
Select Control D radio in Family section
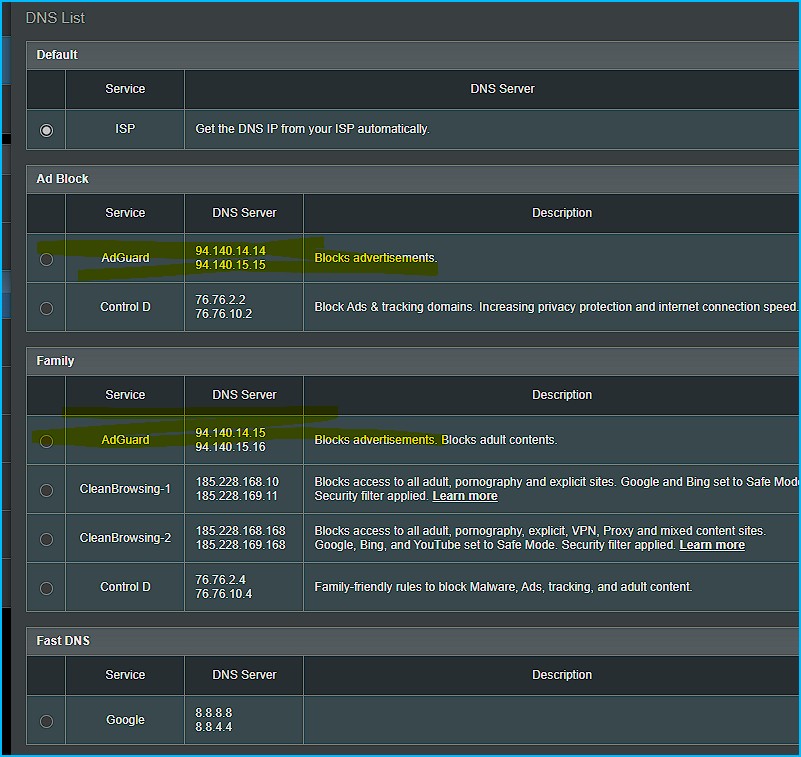click(46, 588)
